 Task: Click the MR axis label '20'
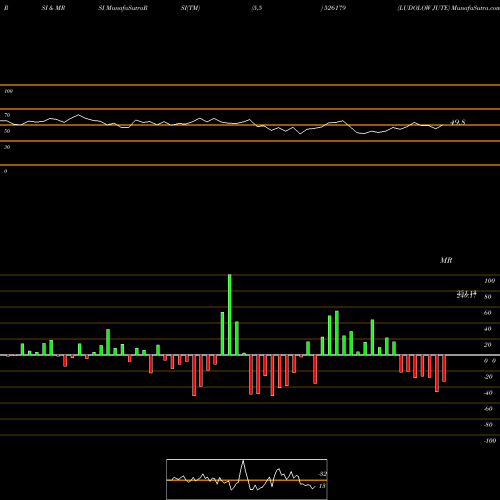click(x=488, y=345)
